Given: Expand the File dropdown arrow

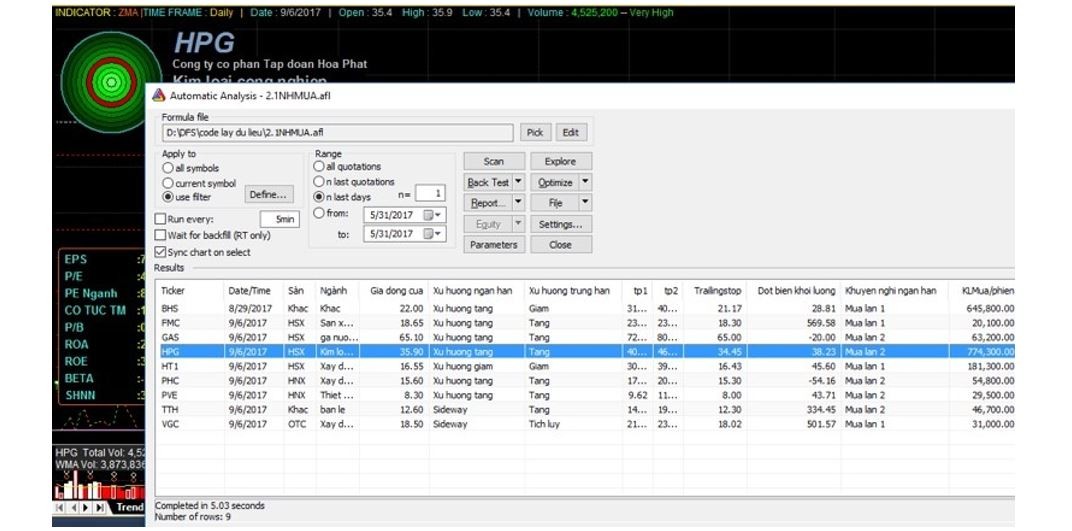Looking at the screenshot, I should (585, 203).
